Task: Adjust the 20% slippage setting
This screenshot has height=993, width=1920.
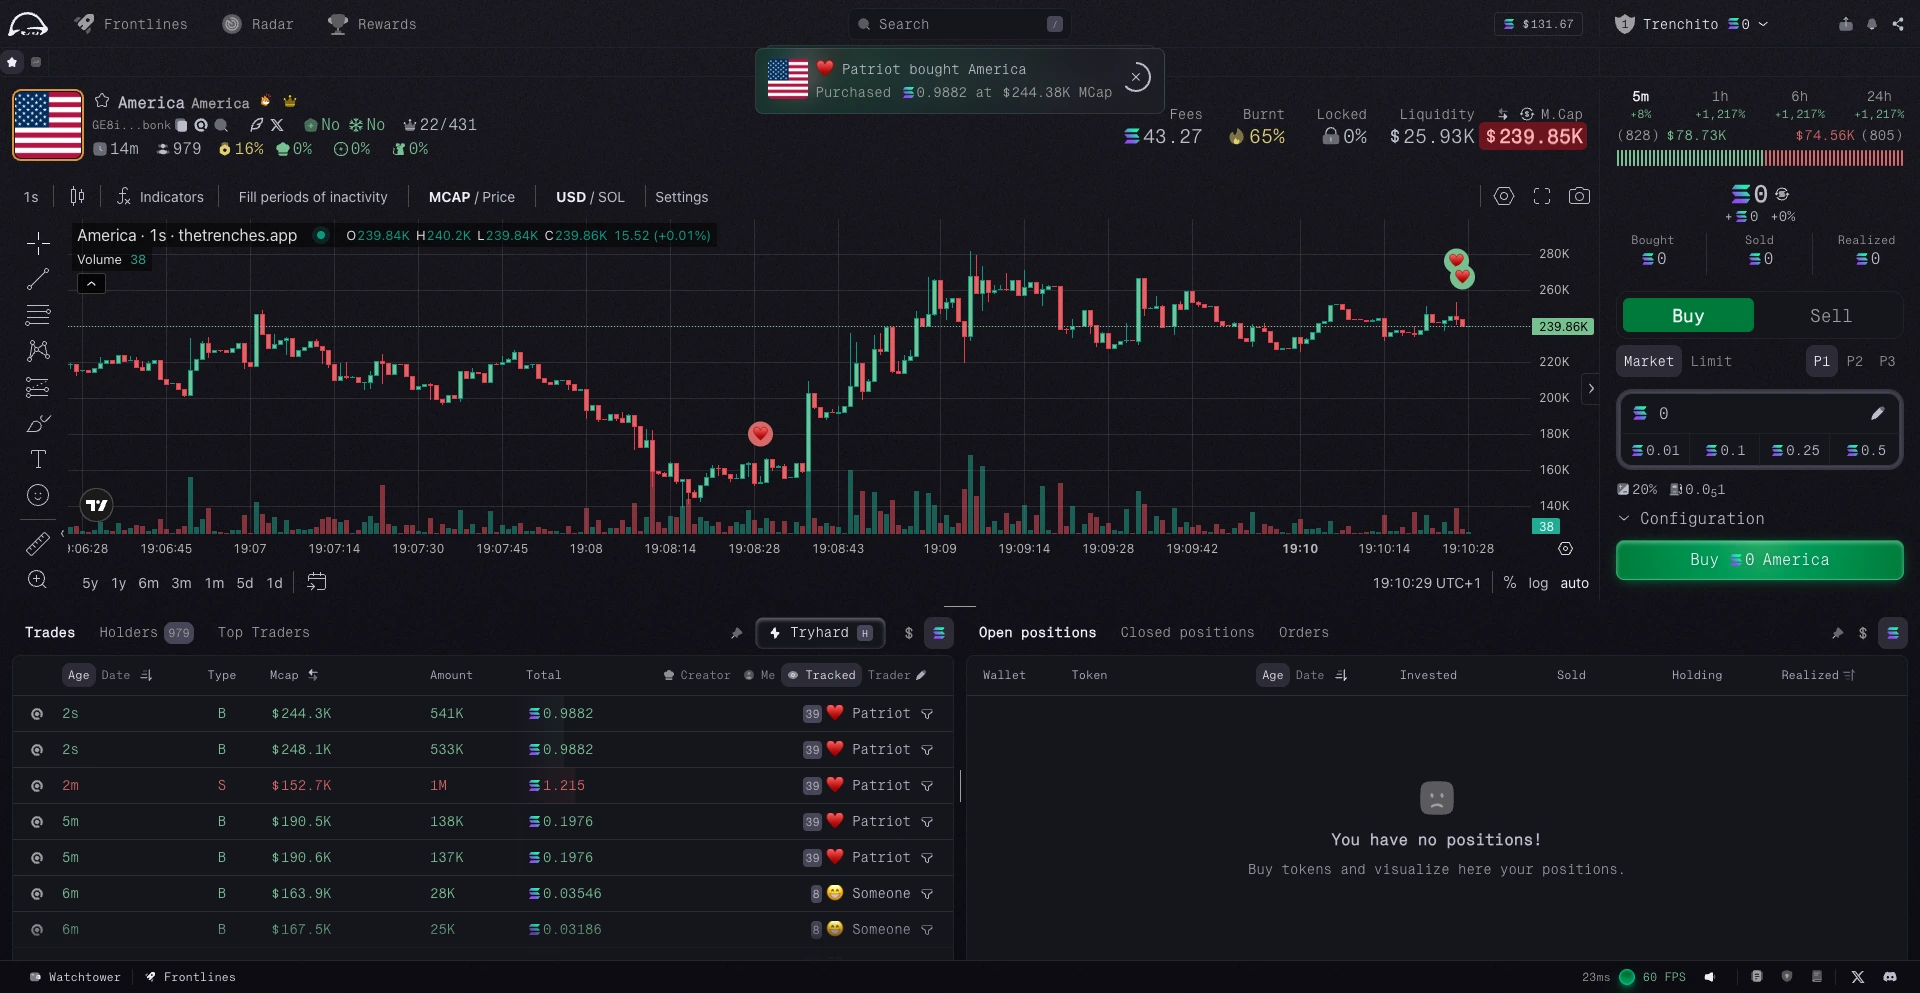Action: (x=1637, y=489)
